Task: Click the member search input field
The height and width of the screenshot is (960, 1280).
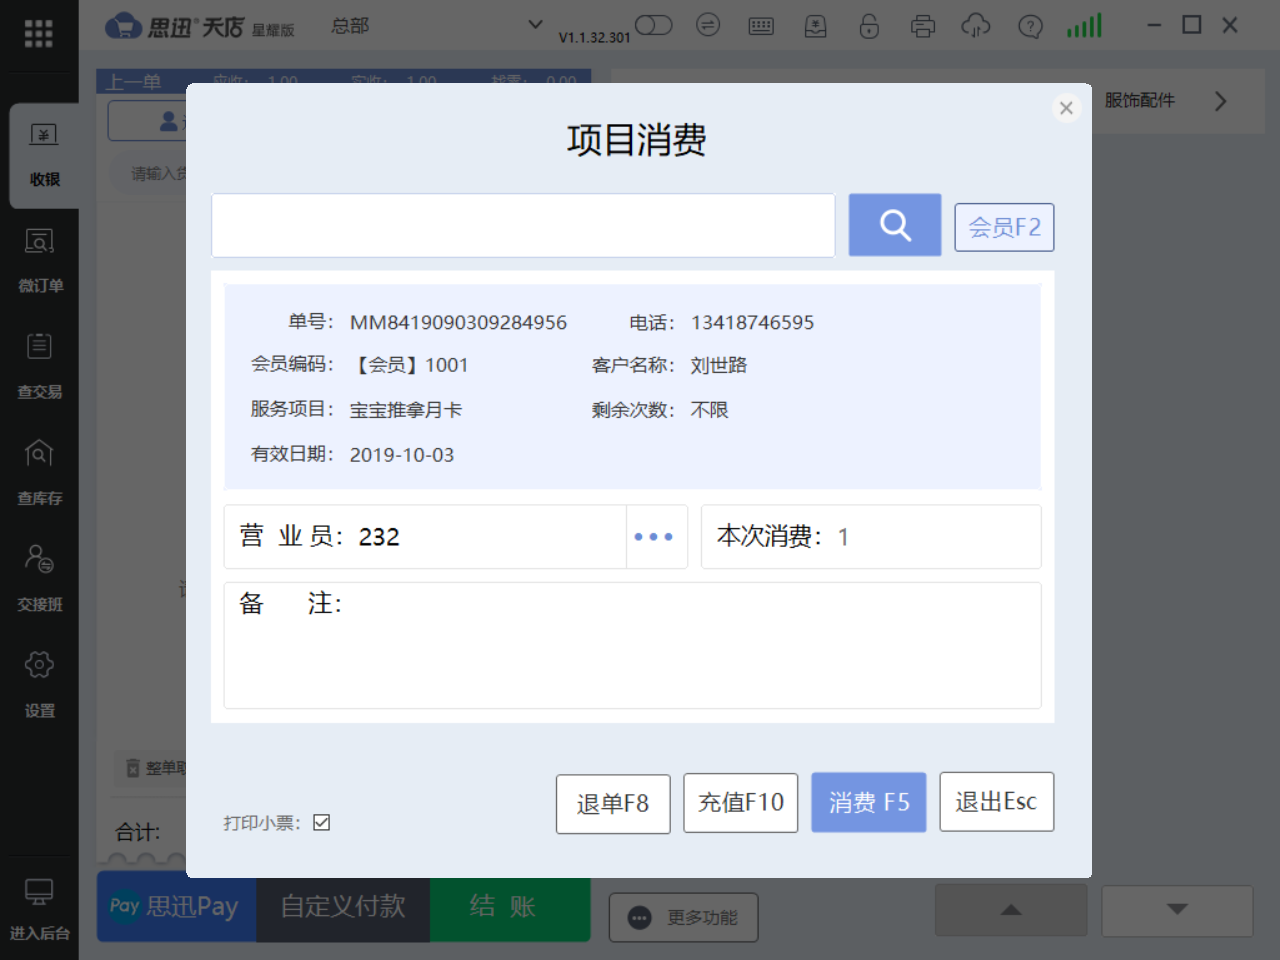Action: [522, 225]
